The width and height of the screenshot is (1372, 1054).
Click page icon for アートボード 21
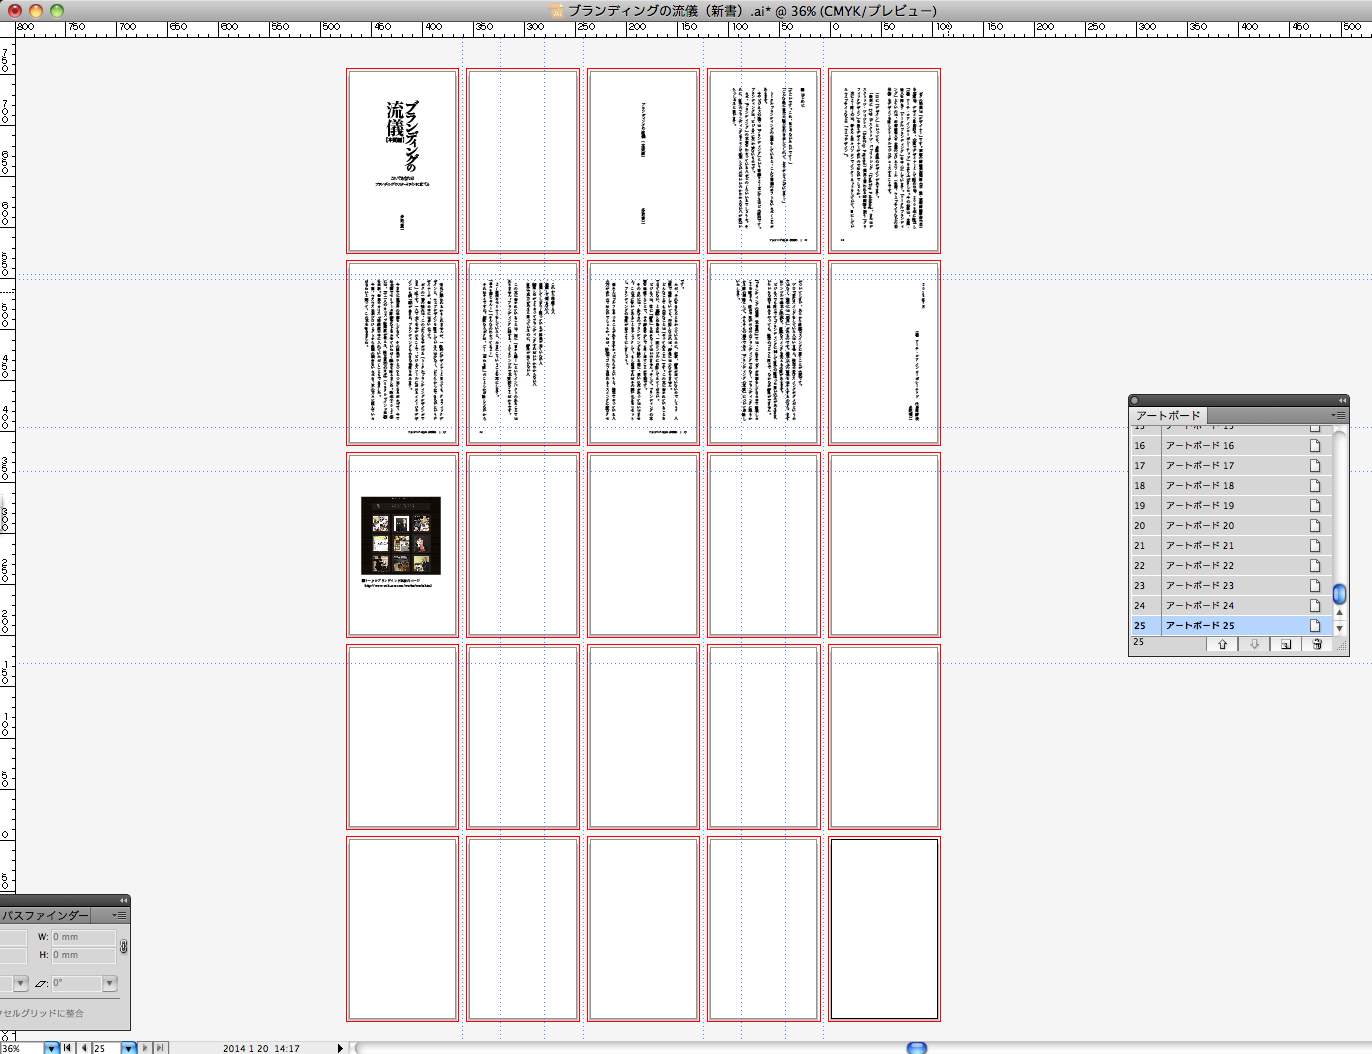[1315, 545]
